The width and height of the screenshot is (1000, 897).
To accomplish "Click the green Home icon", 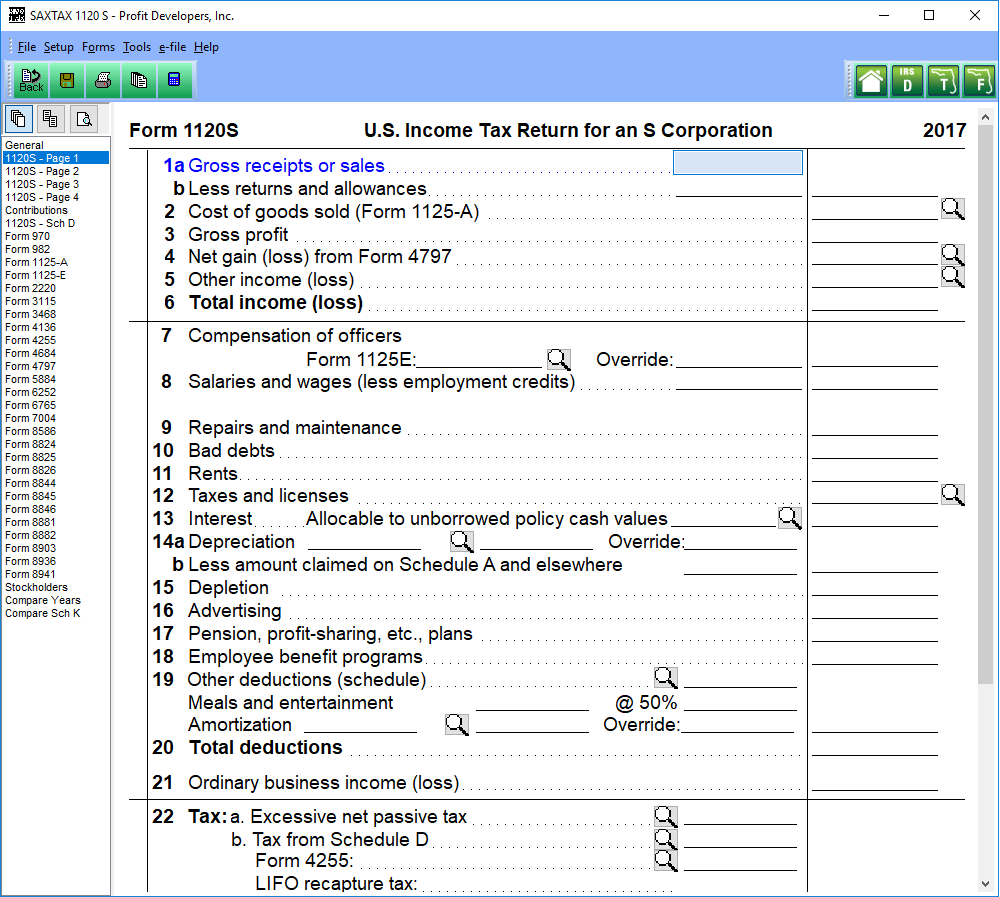I will tap(871, 81).
